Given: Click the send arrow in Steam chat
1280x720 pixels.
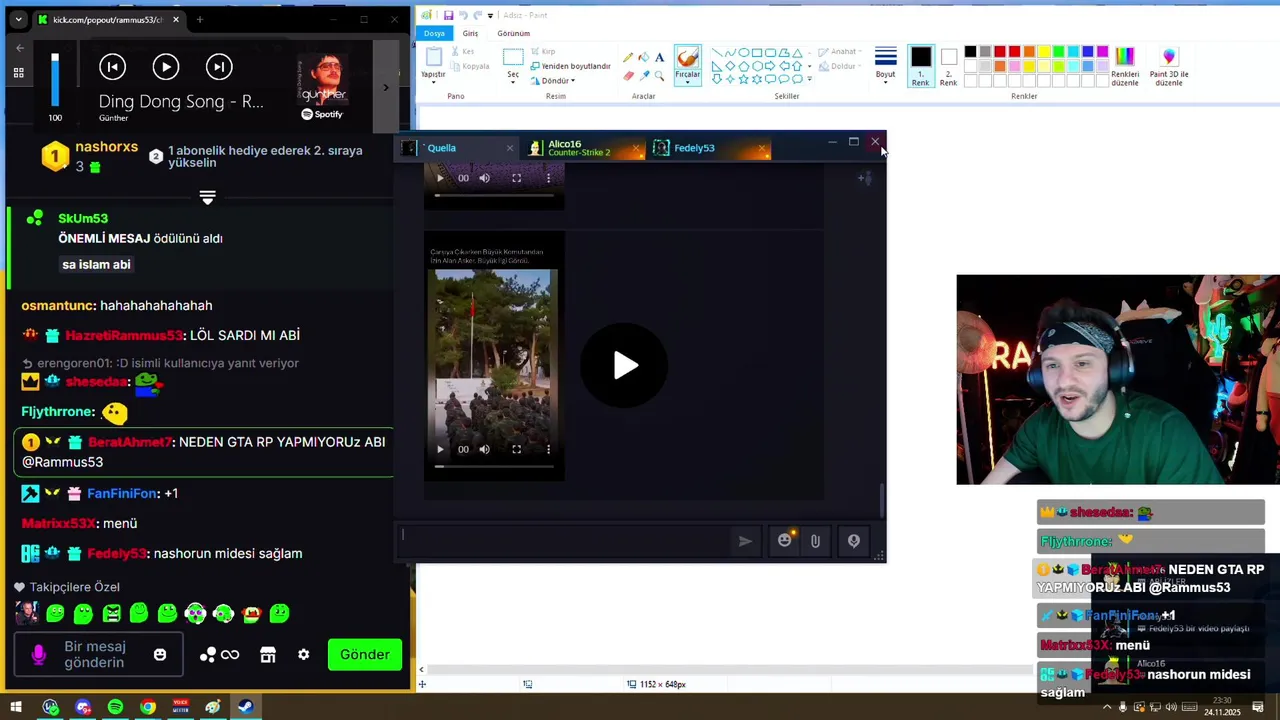Looking at the screenshot, I should 745,541.
